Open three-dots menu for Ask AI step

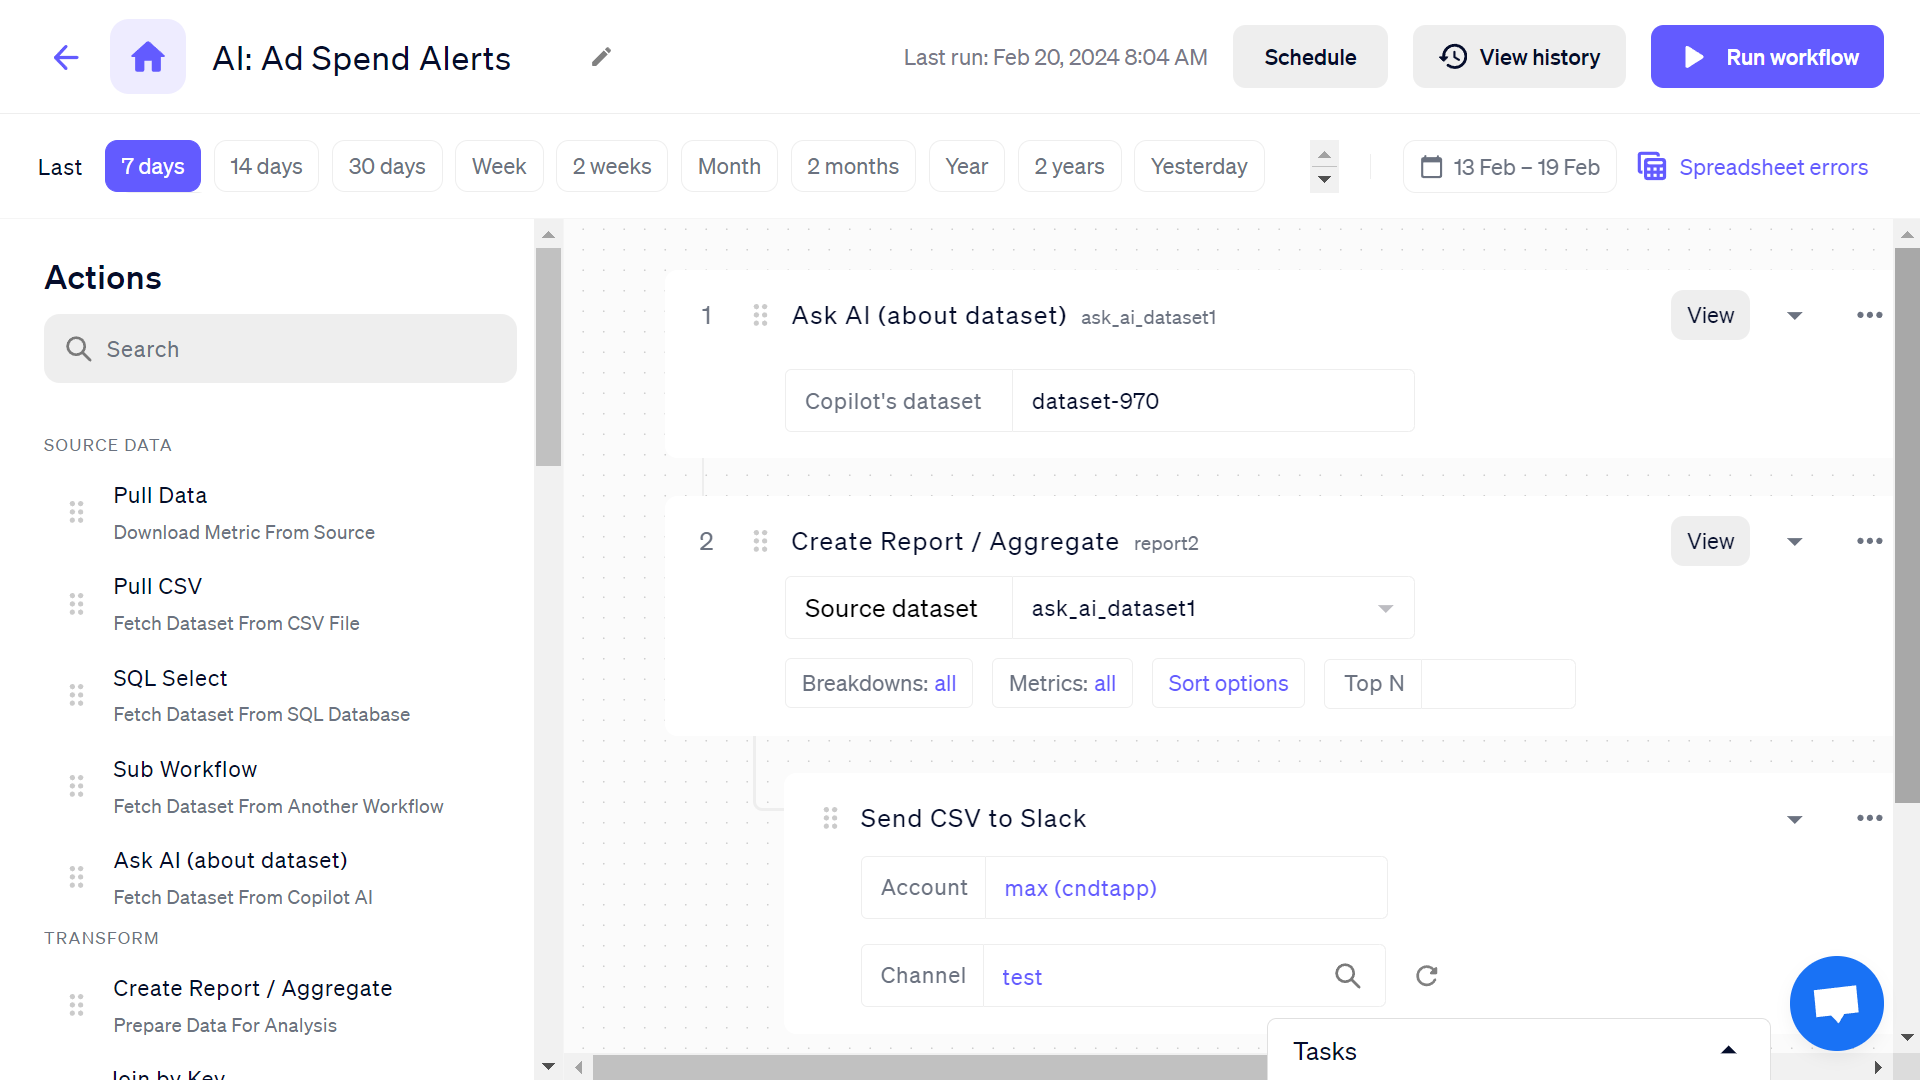[x=1869, y=315]
